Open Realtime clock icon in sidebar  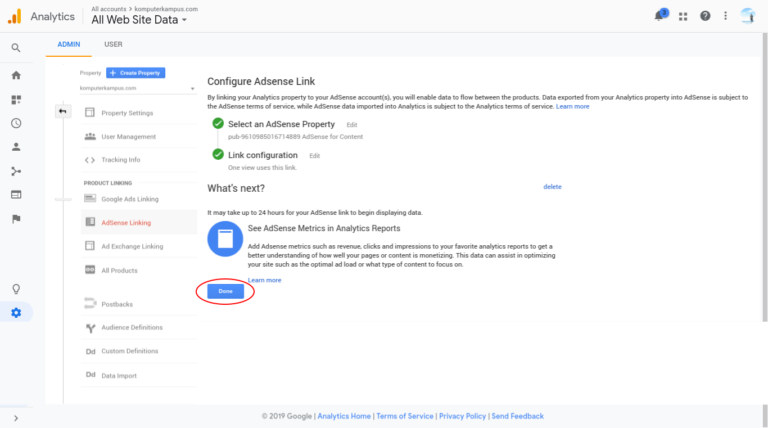[16, 123]
